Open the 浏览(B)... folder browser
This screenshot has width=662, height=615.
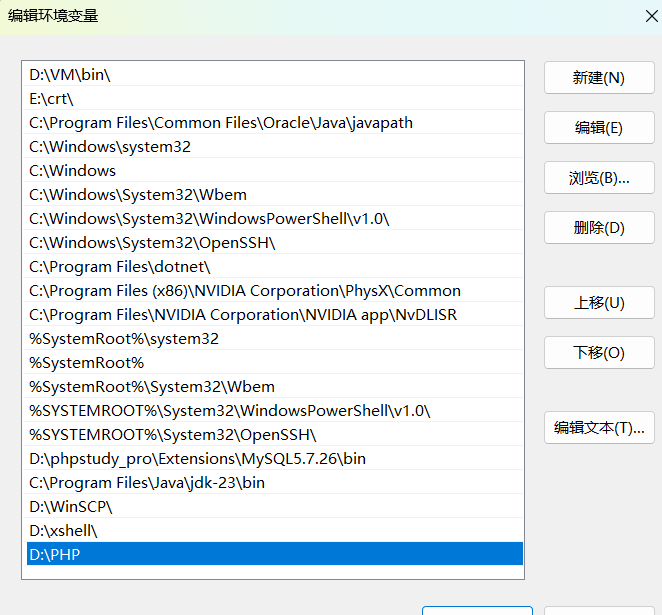(x=598, y=178)
